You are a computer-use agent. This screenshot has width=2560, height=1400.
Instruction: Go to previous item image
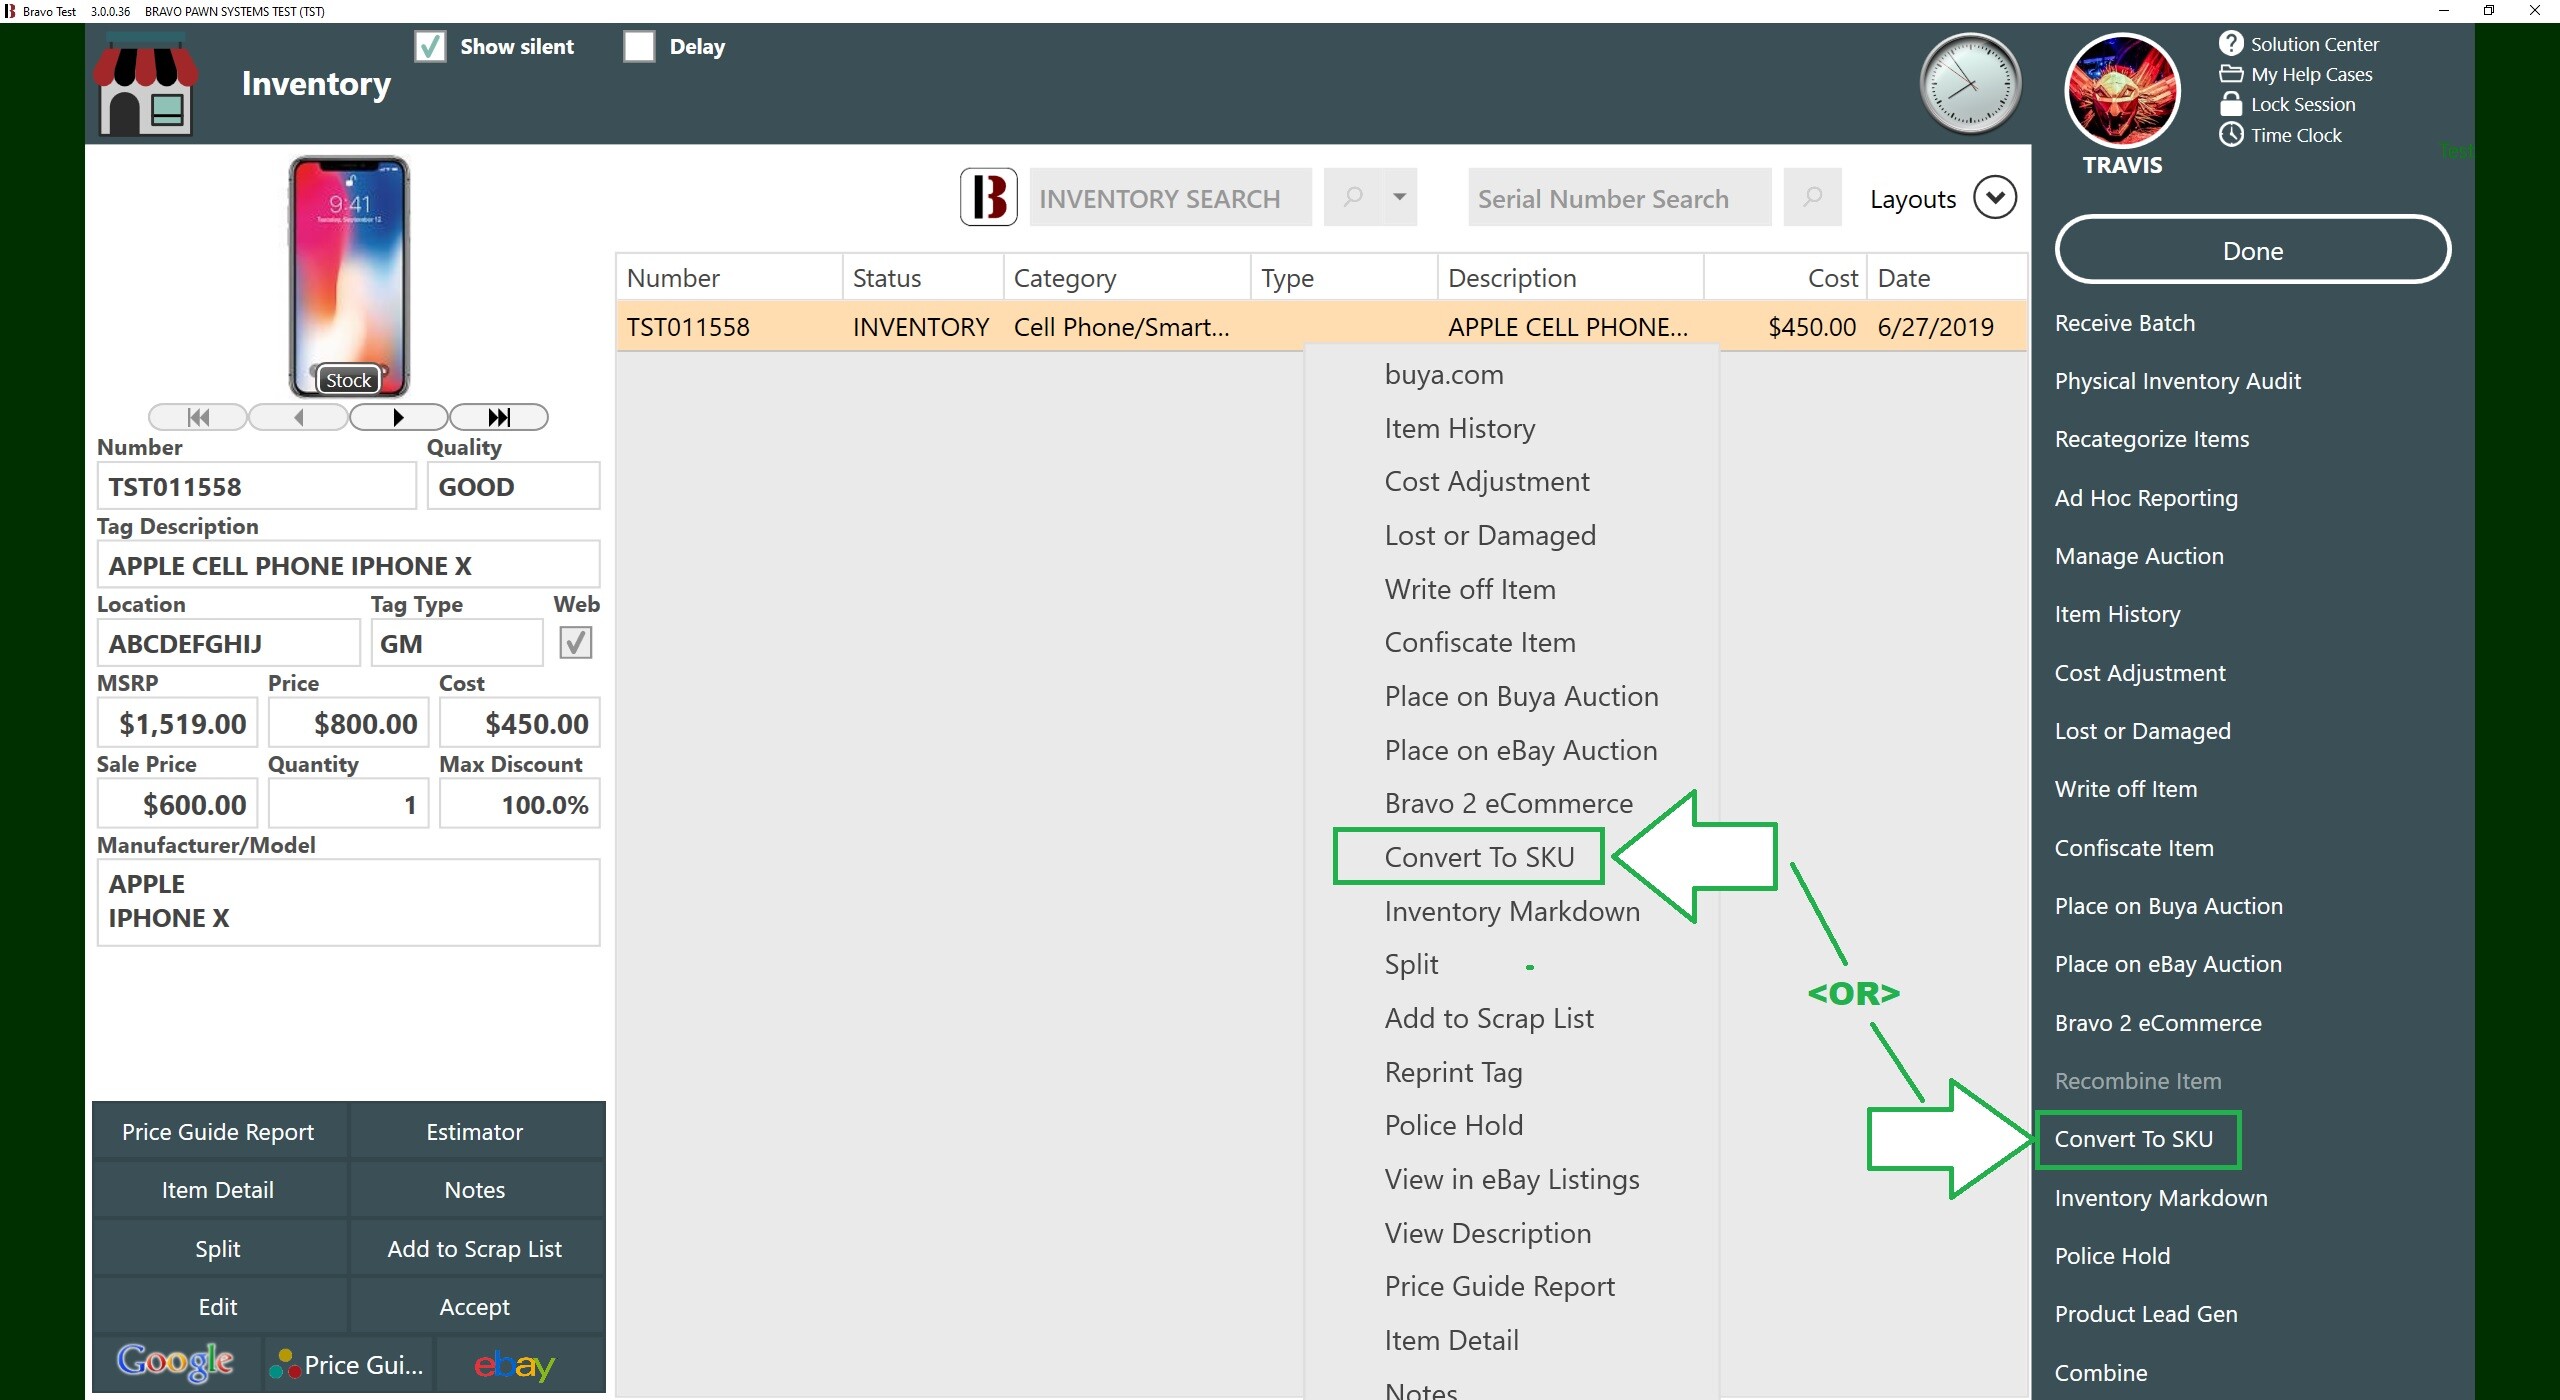[x=298, y=417]
